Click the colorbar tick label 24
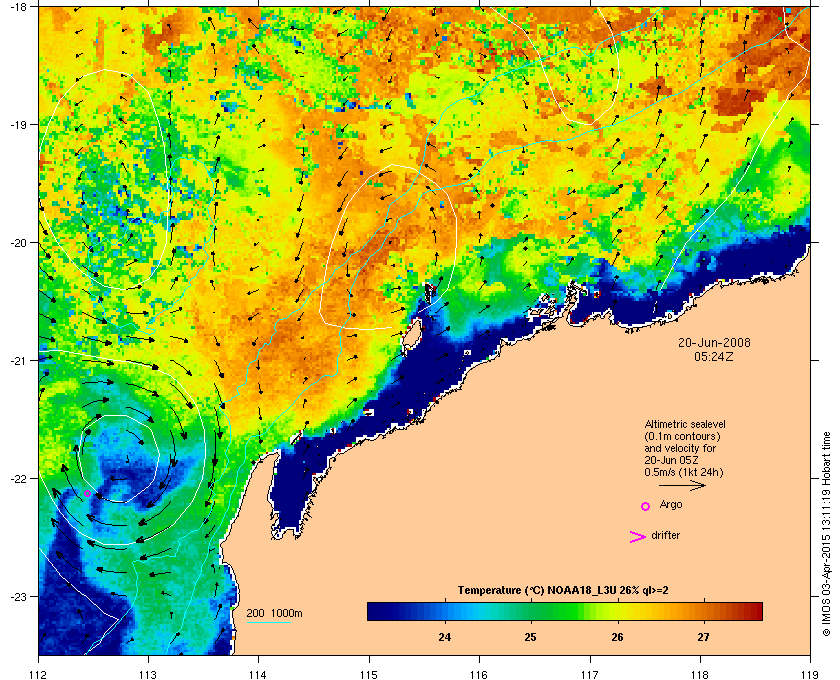The width and height of the screenshot is (840, 680). 444,637
